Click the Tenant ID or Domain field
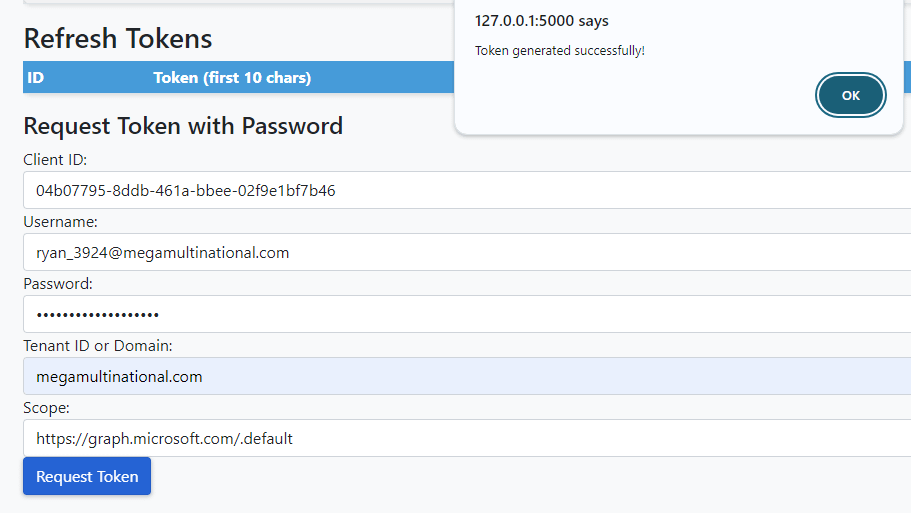911x513 pixels. coord(467,376)
